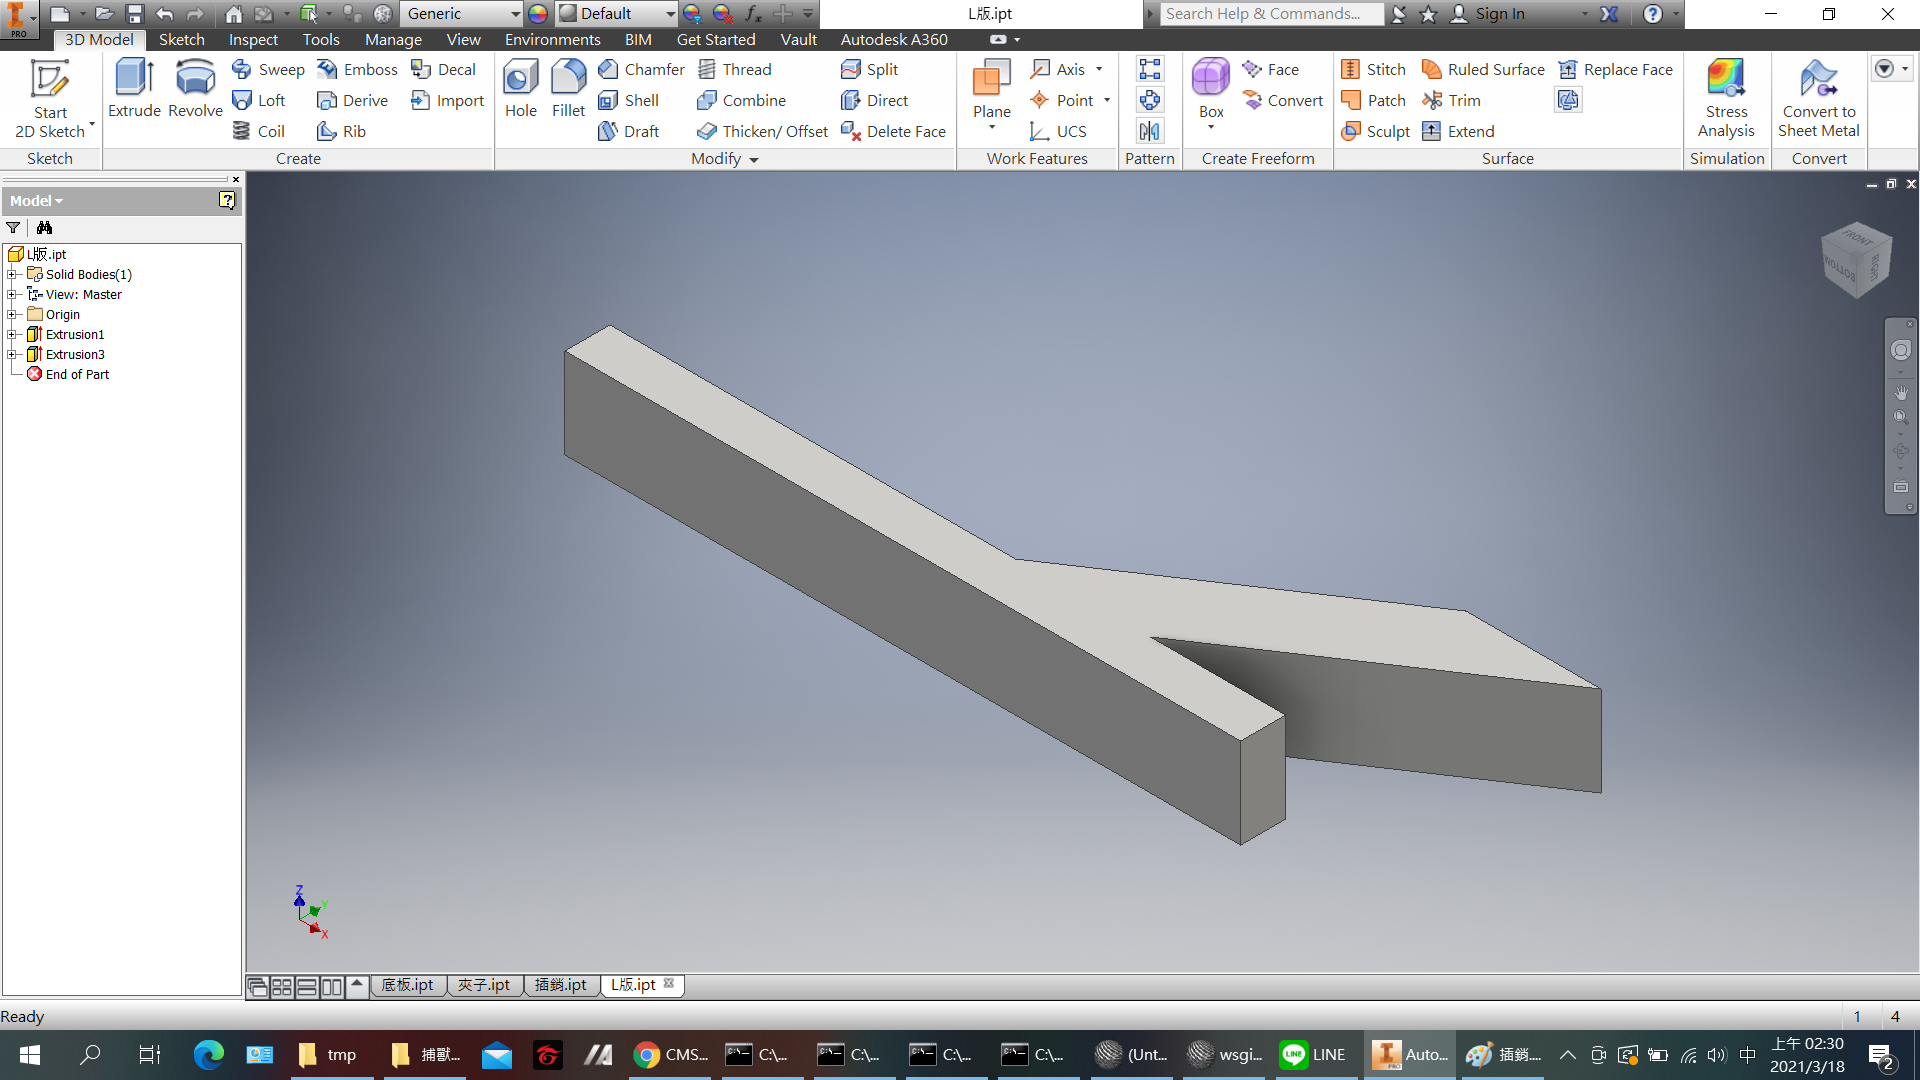Open the Stress Analysis tool

click(x=1726, y=98)
